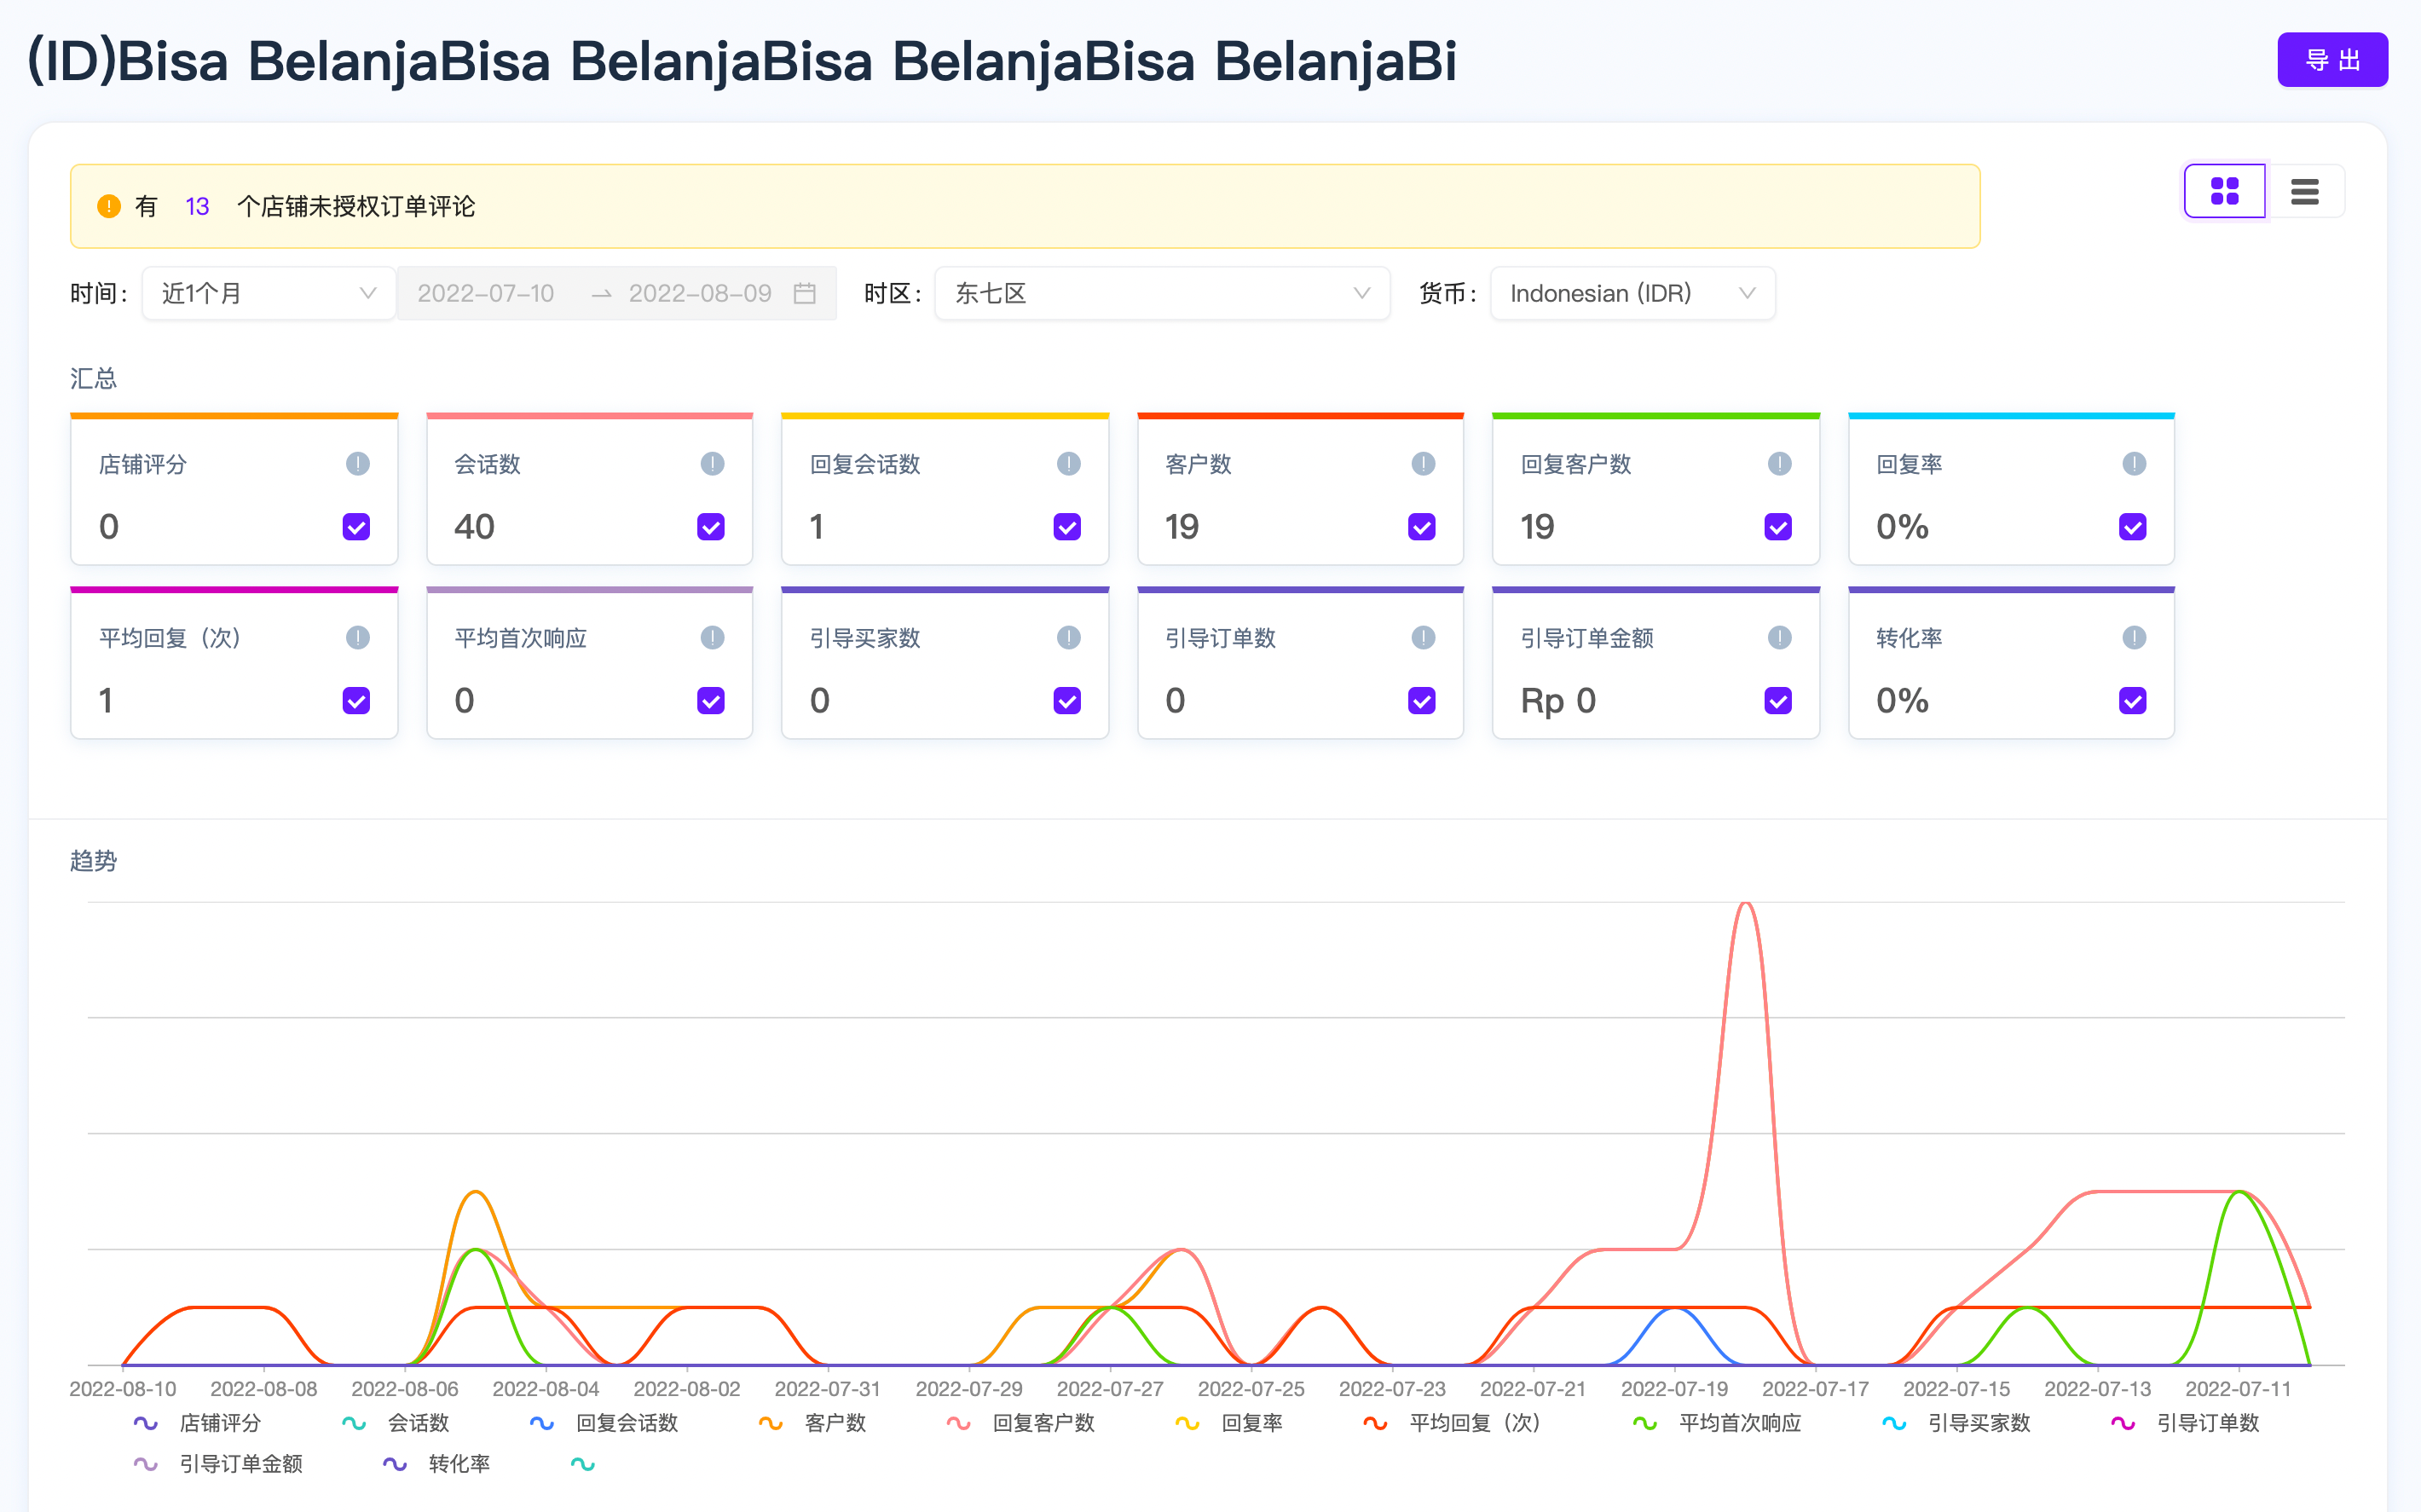The height and width of the screenshot is (1512, 2421).
Task: Uncheck the 客户数 card checkbox
Action: pyautogui.click(x=1422, y=527)
